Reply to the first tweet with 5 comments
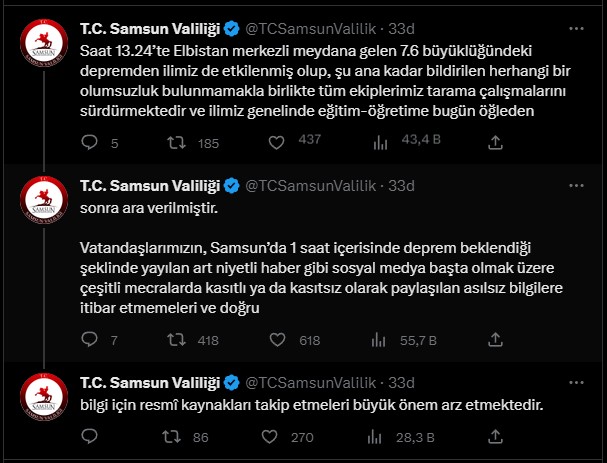607x463 pixels. [x=89, y=142]
